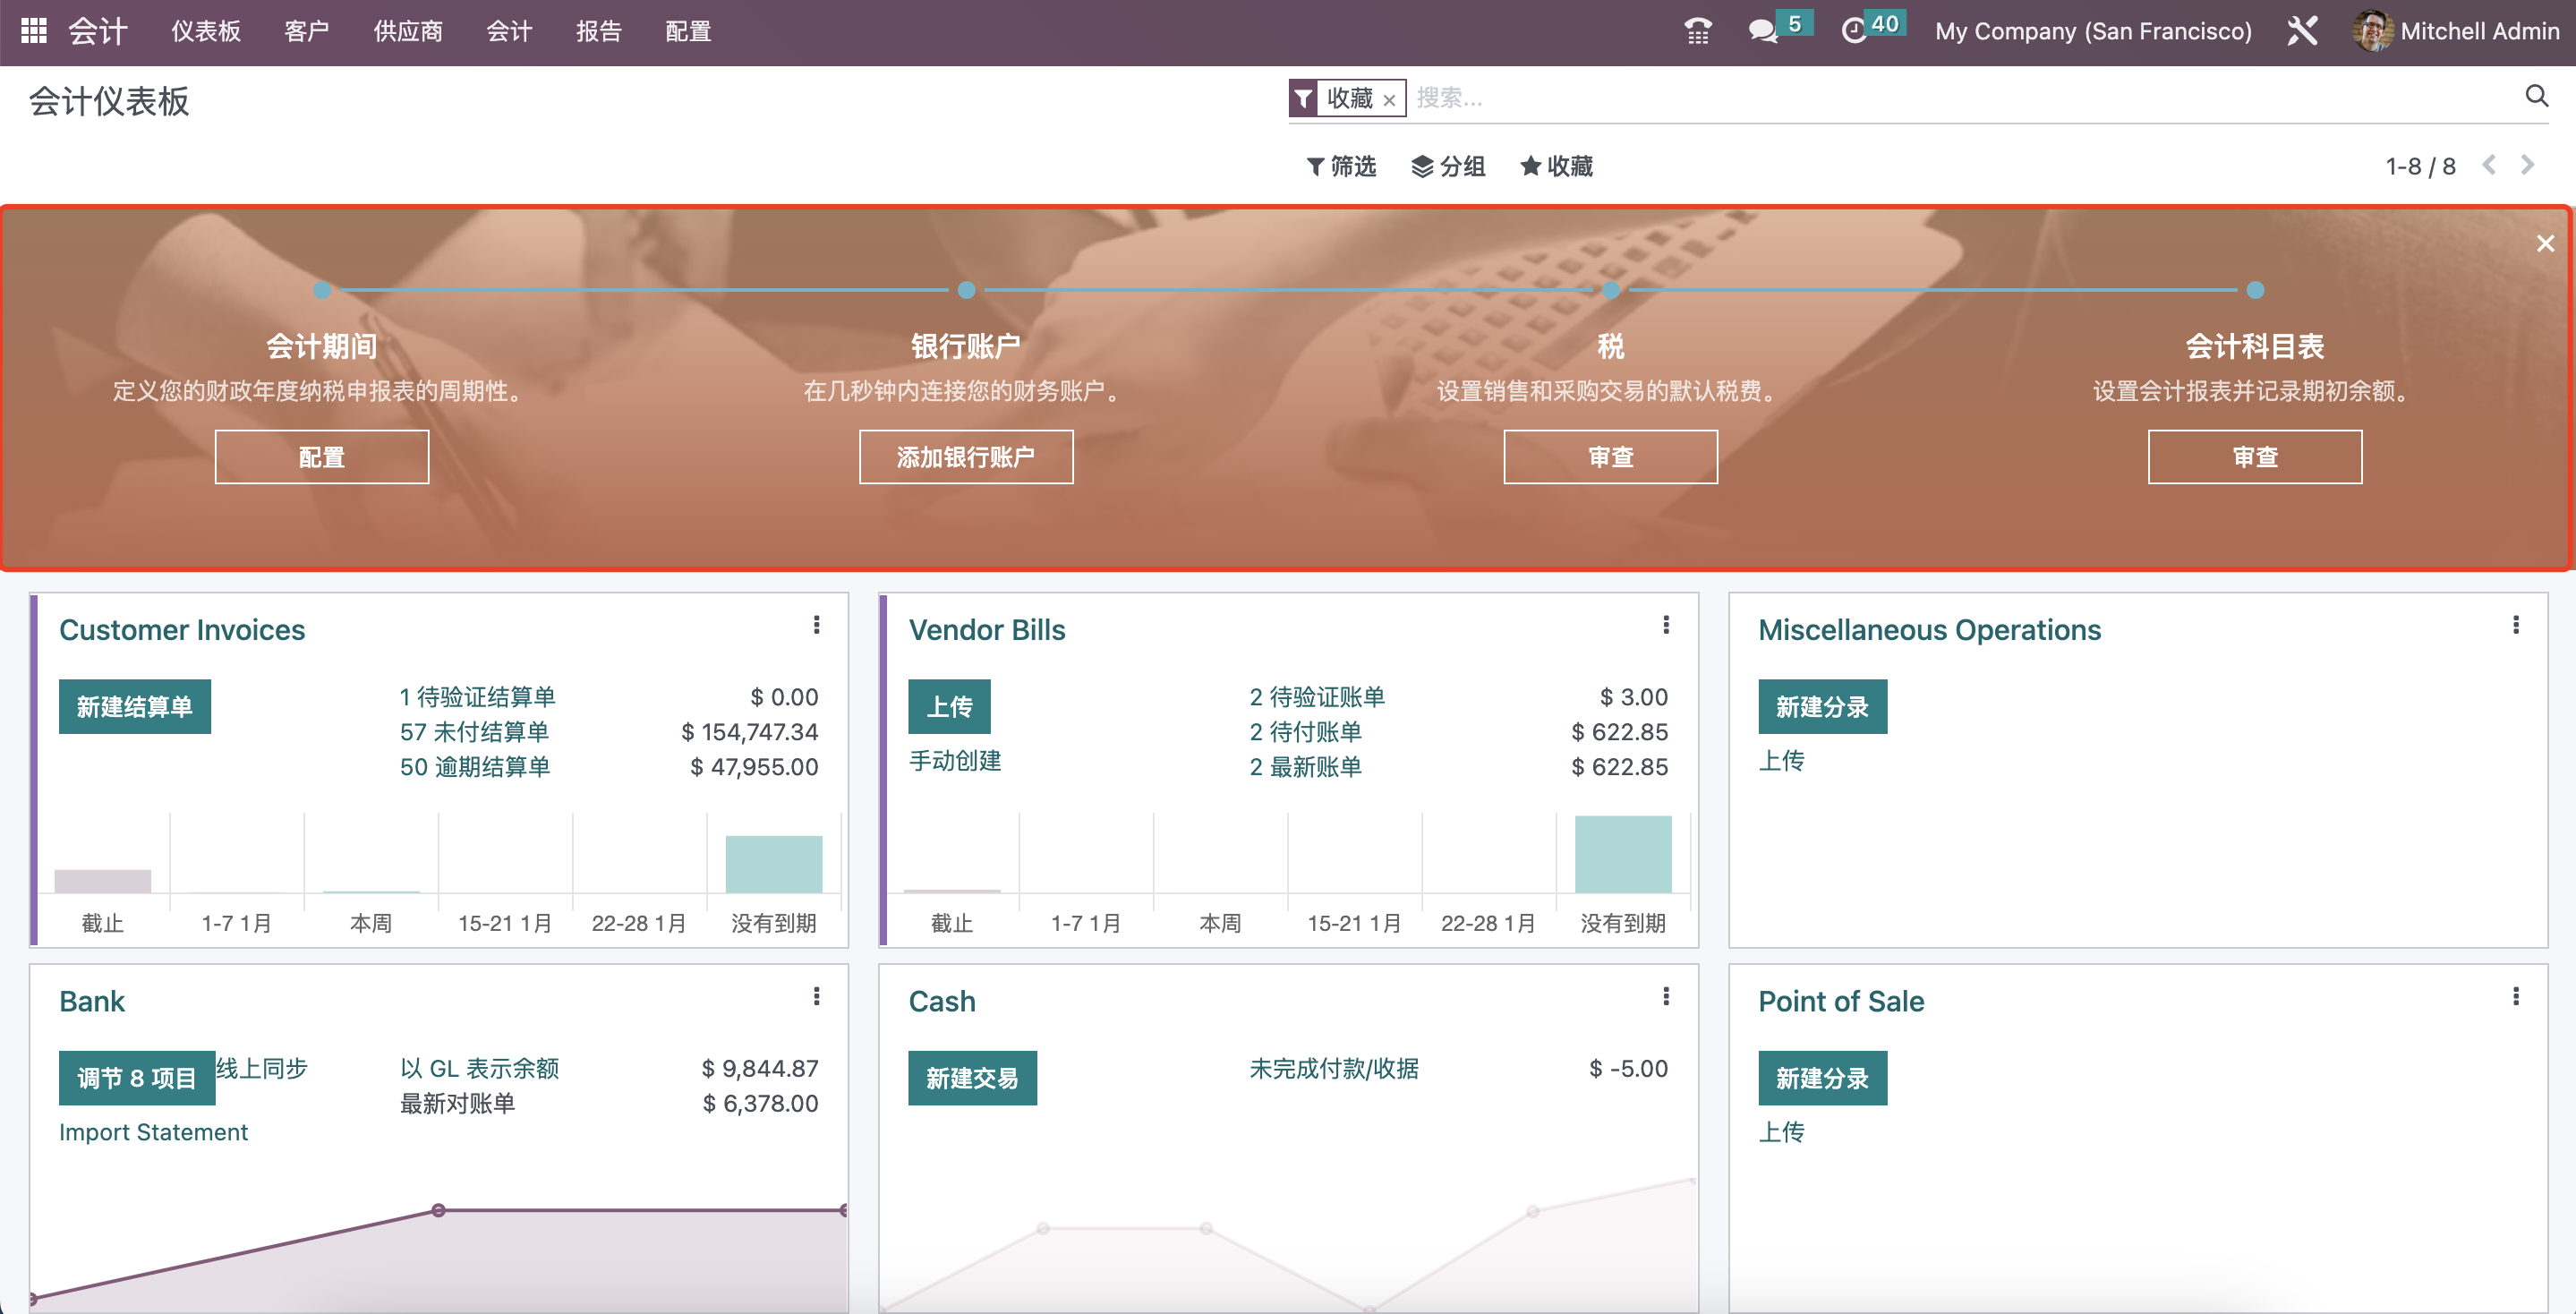Go to previous page arrow
The width and height of the screenshot is (2576, 1314).
click(x=2490, y=165)
